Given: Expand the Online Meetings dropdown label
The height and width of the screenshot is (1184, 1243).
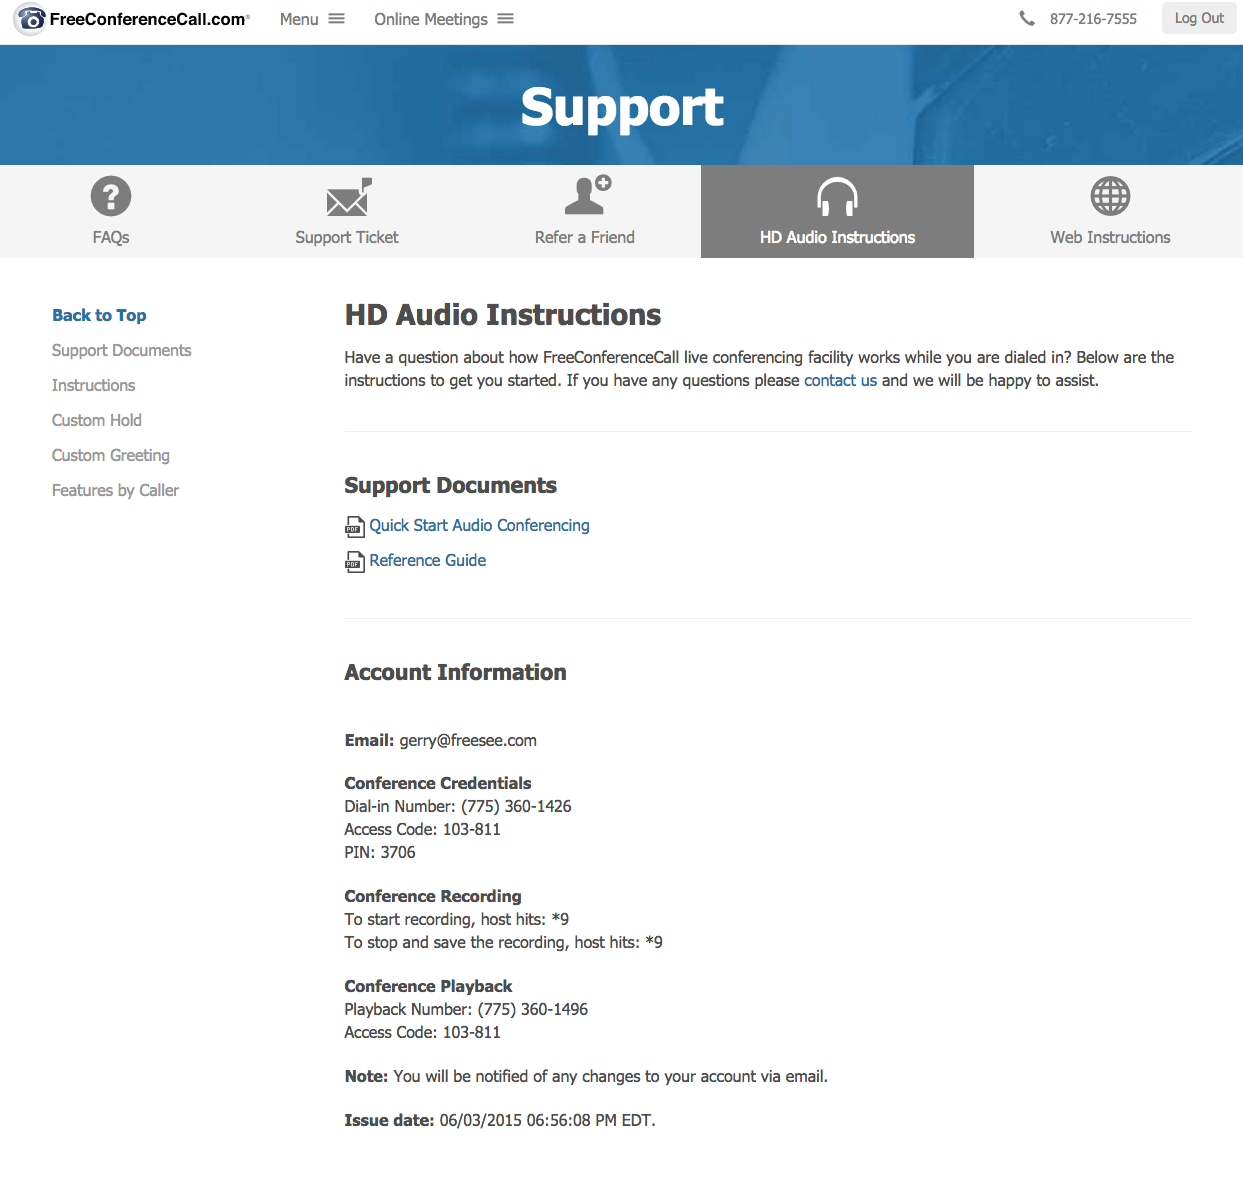Looking at the screenshot, I should pos(431,19).
